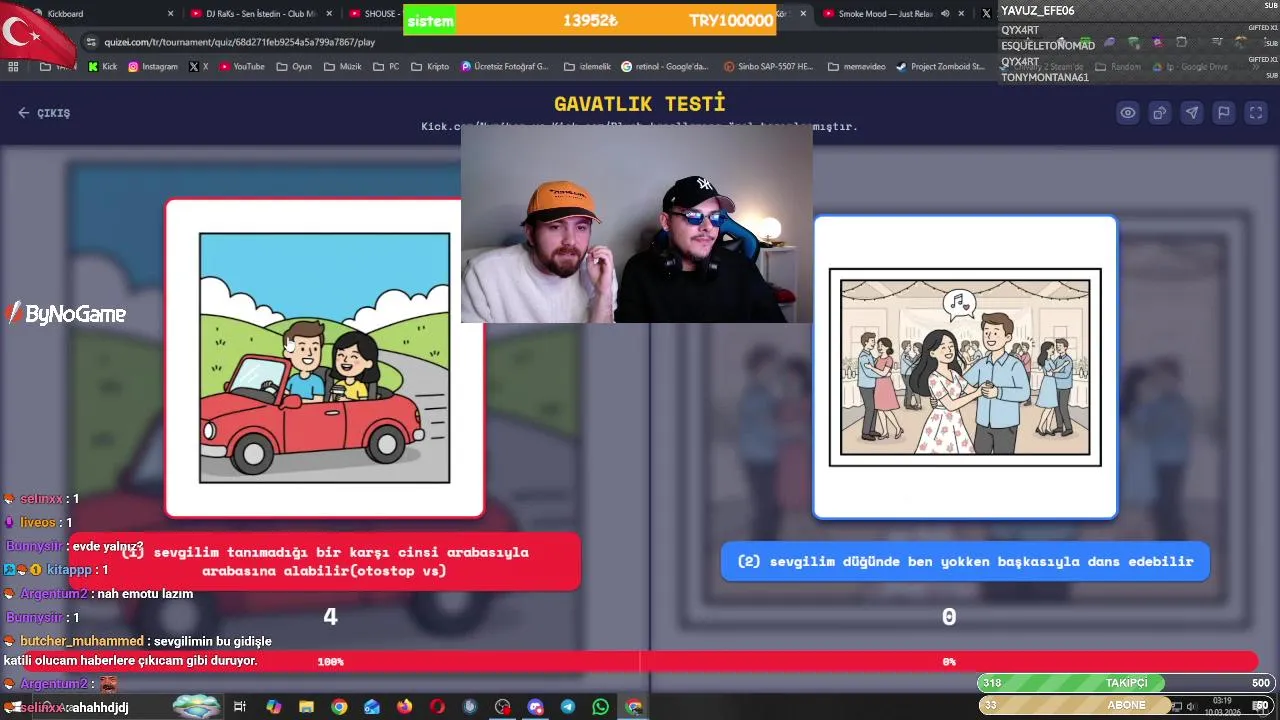Expand the Kripto bookmark folder
Viewport: 1280px width, 720px height.
[430, 67]
